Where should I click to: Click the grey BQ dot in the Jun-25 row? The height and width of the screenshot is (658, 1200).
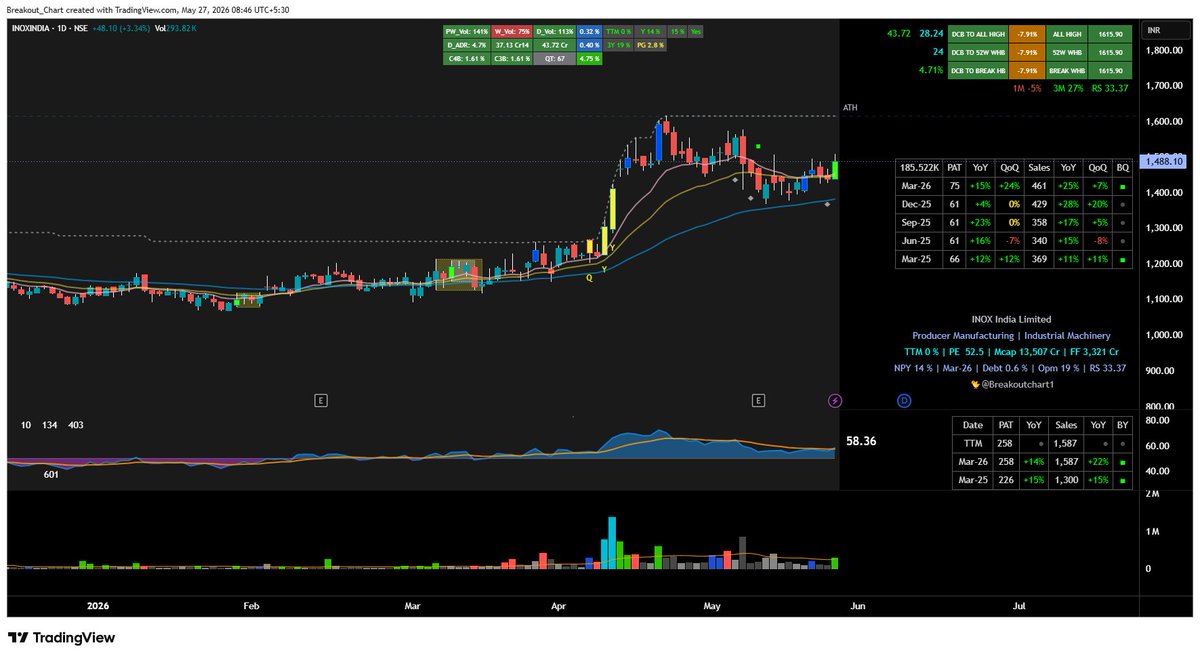[x=1122, y=241]
